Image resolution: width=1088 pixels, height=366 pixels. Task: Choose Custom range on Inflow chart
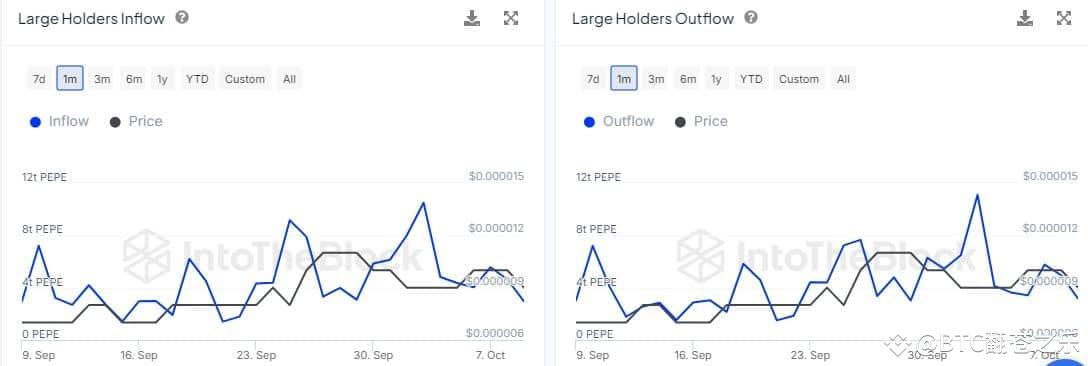(245, 78)
